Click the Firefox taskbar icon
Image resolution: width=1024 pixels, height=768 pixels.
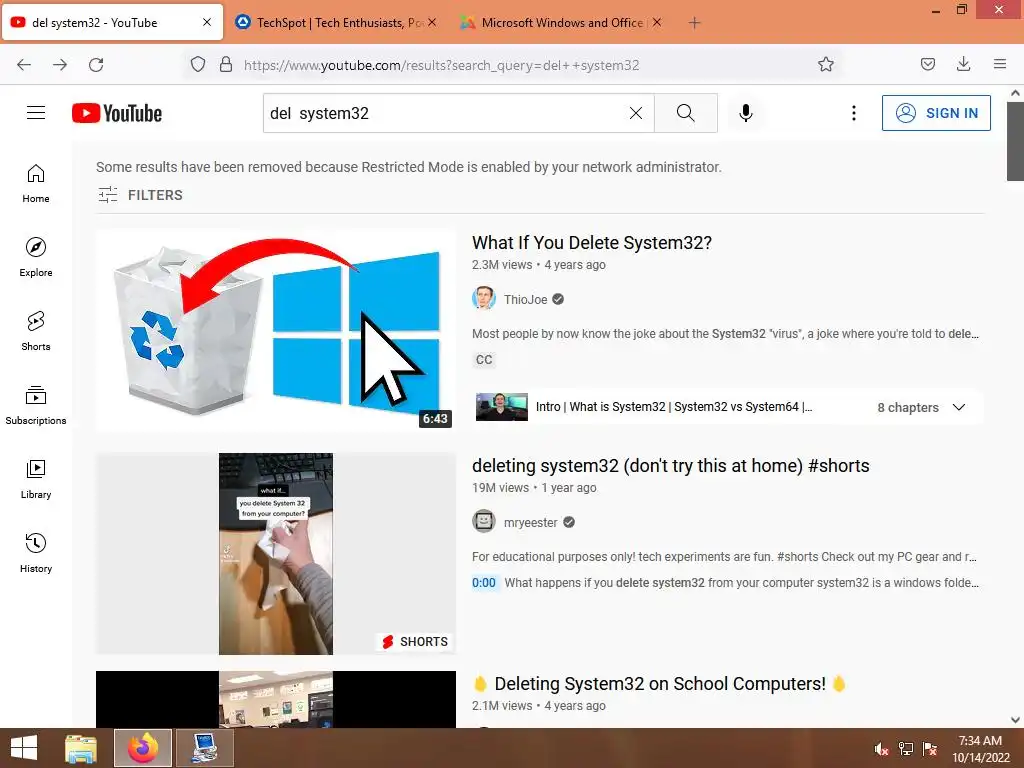click(143, 748)
